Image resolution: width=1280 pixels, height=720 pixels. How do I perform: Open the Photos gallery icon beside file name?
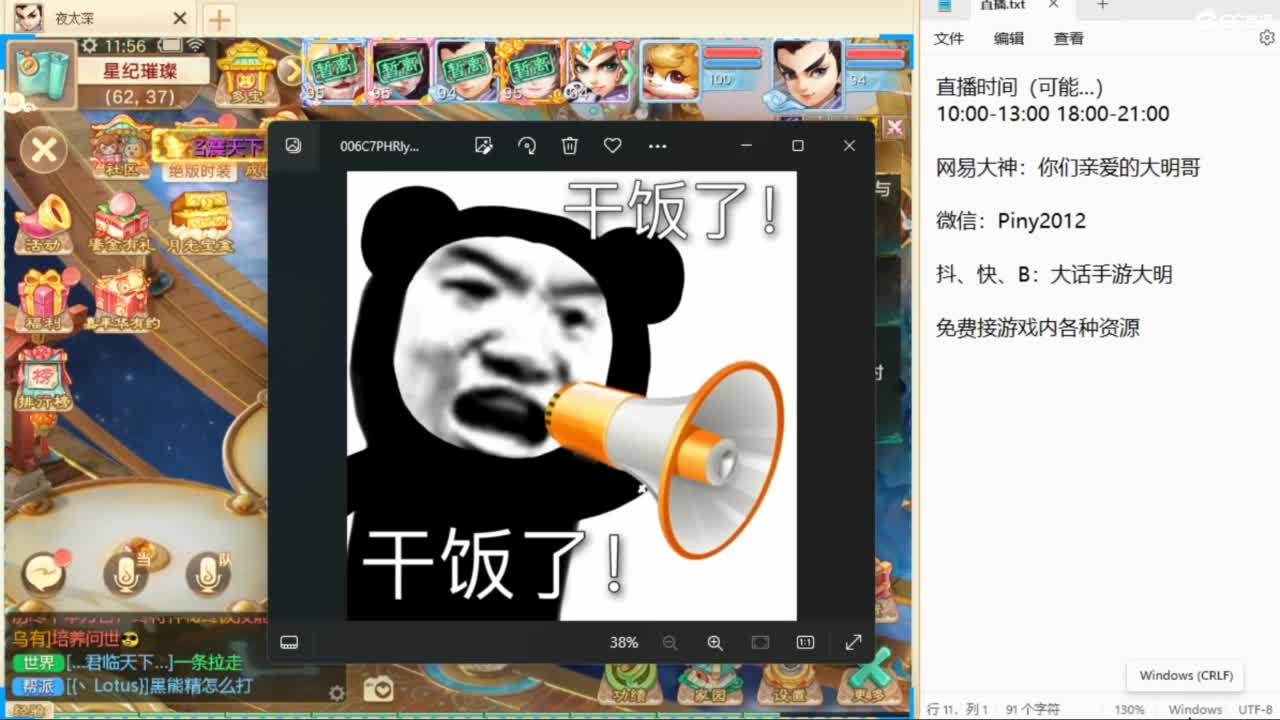293,146
